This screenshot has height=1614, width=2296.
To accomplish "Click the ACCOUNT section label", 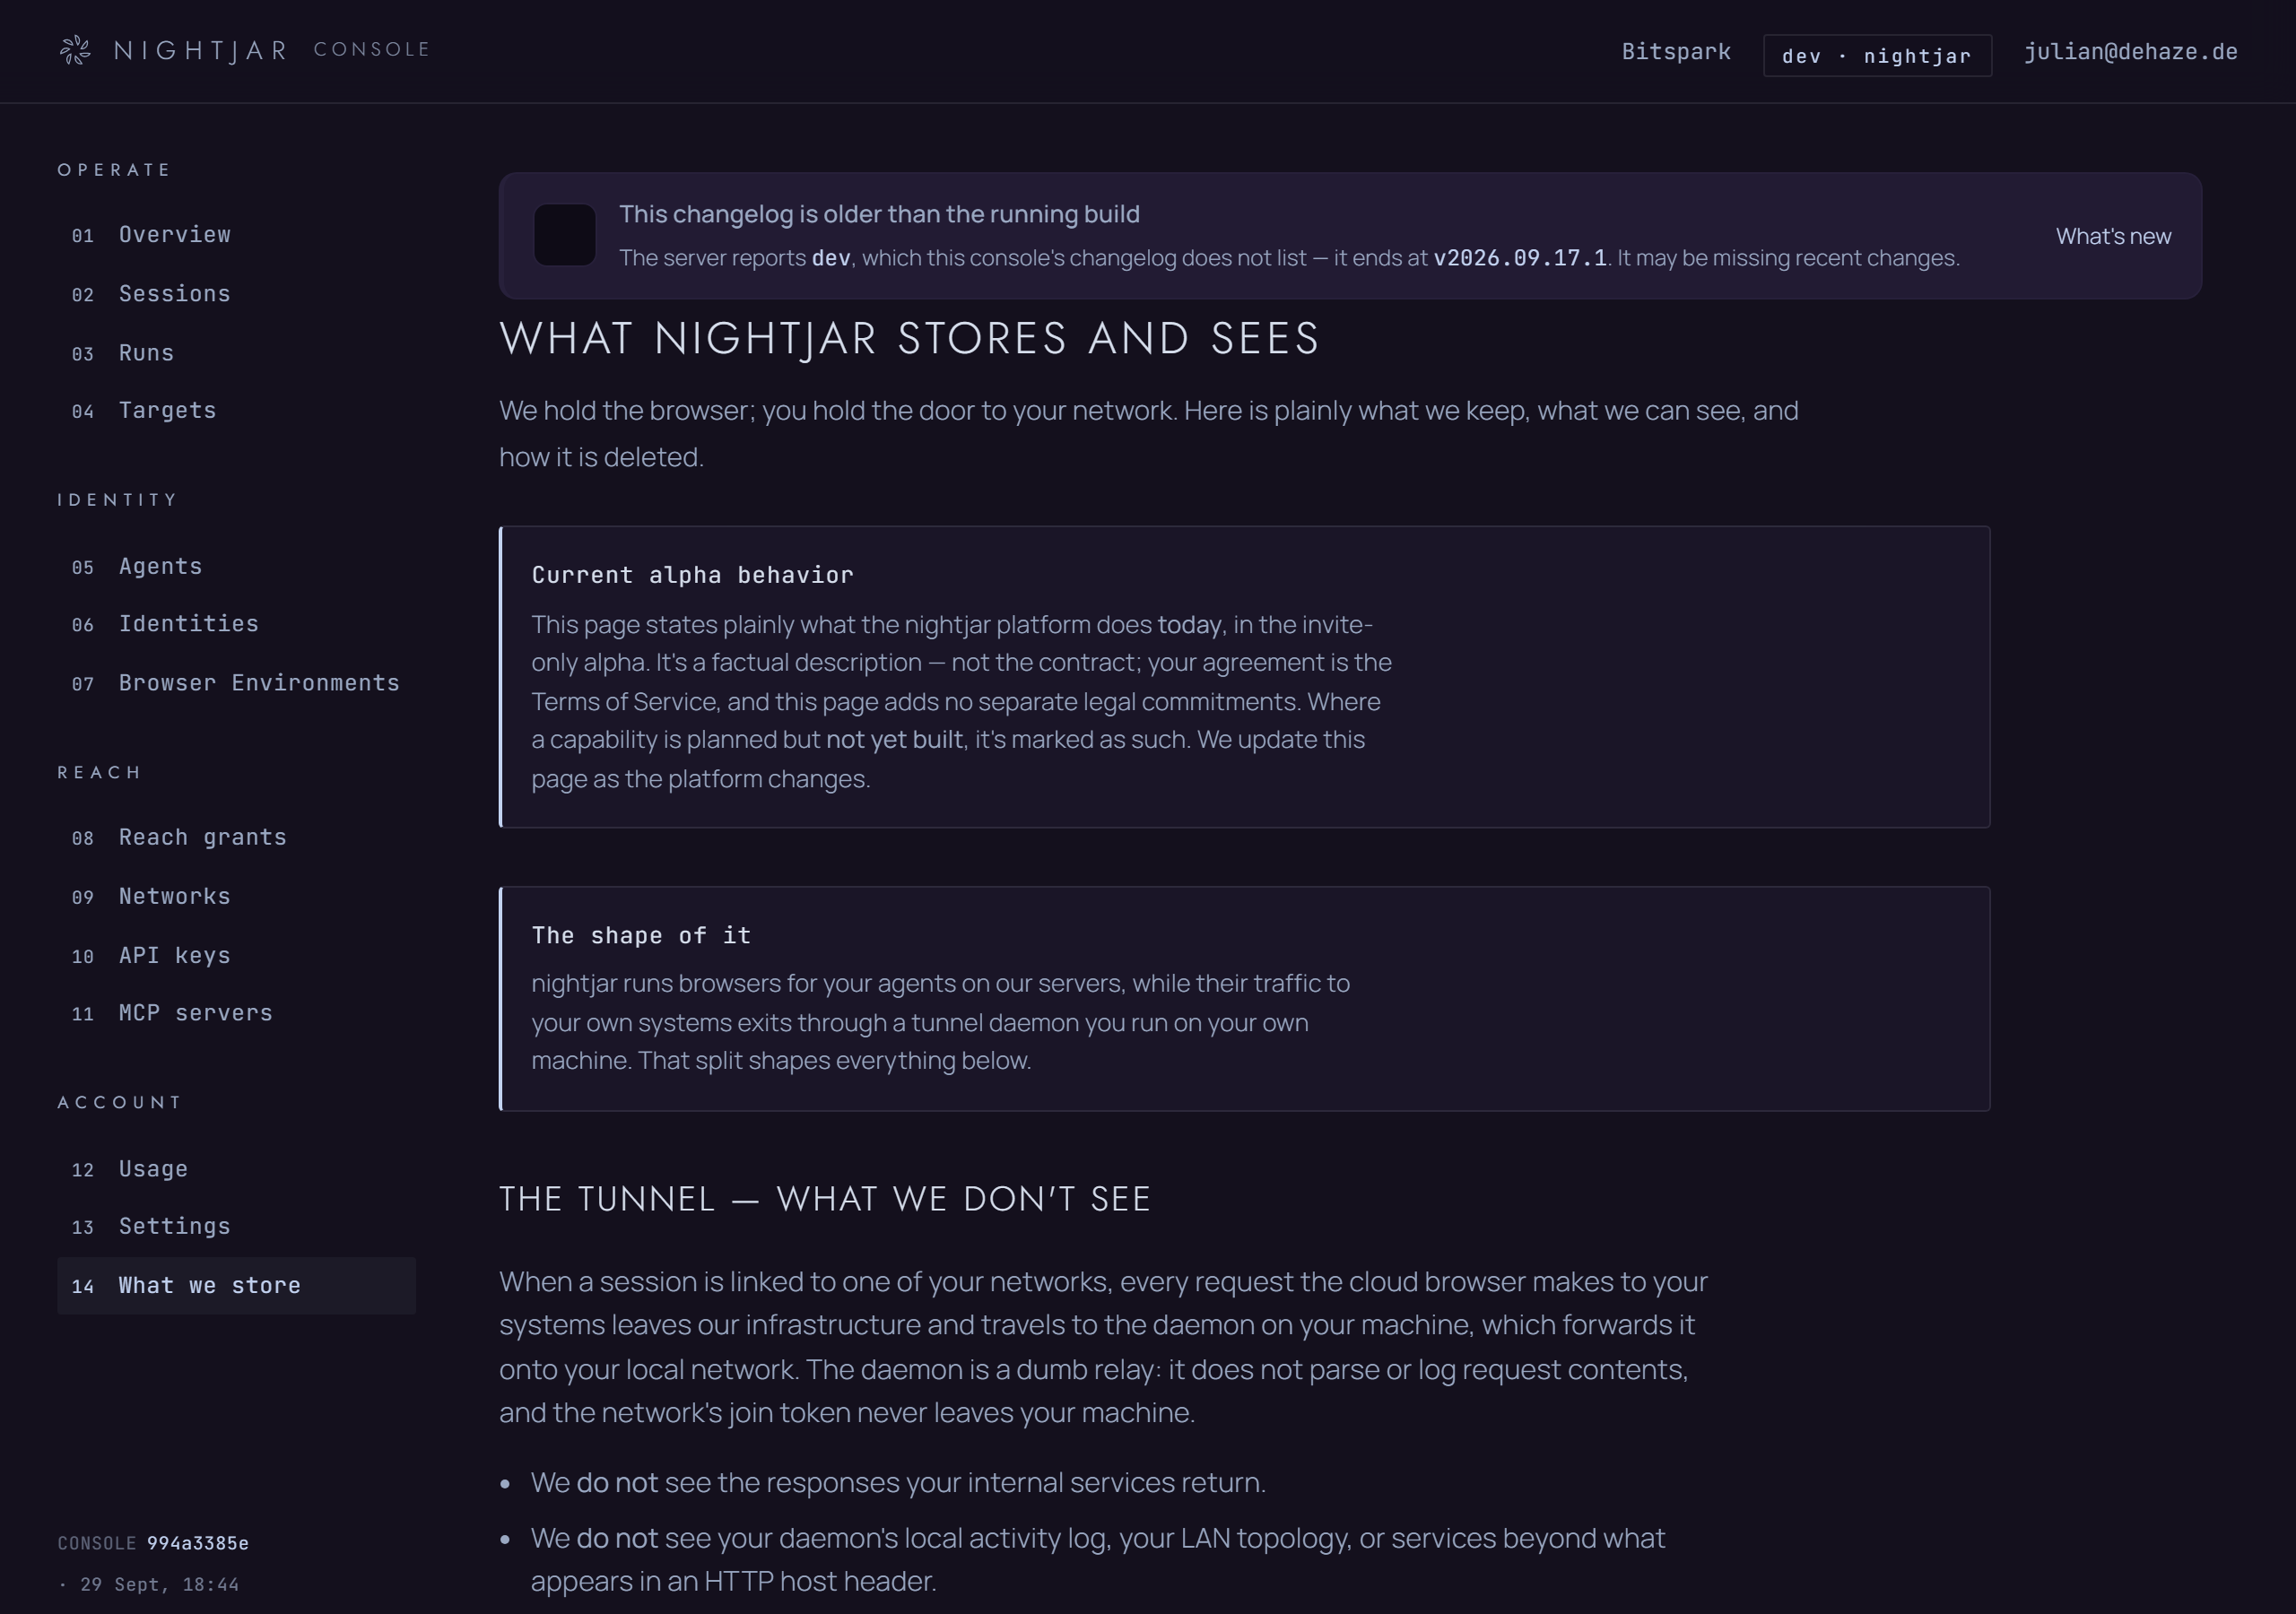I will [x=120, y=1103].
